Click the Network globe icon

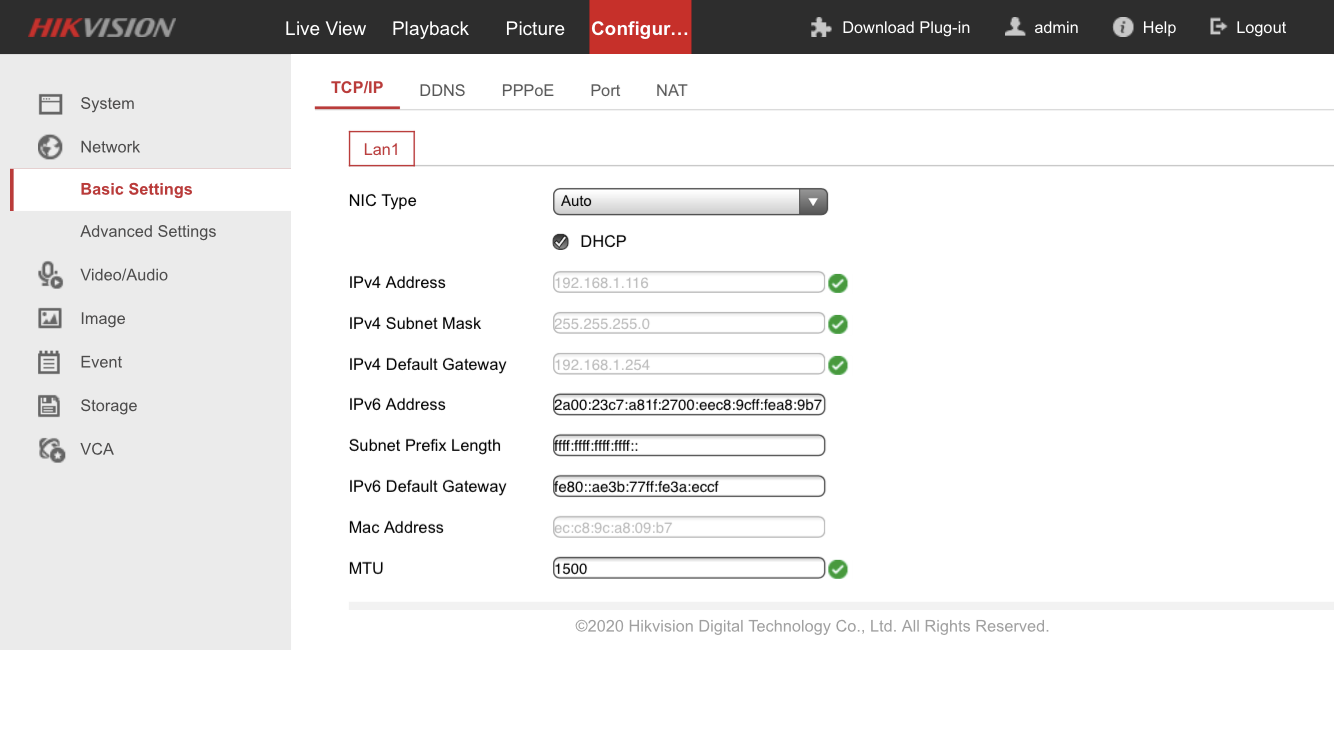[50, 147]
